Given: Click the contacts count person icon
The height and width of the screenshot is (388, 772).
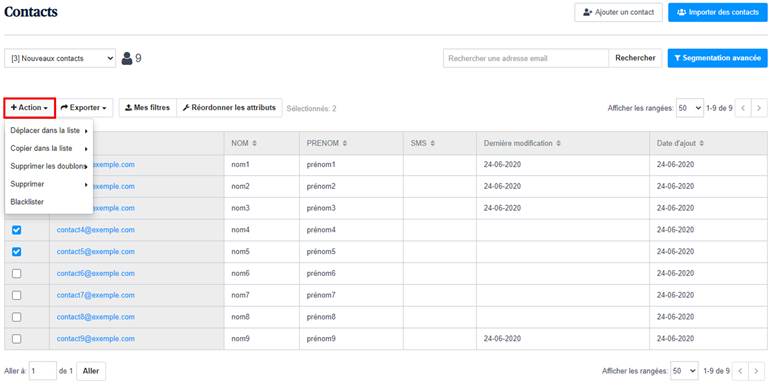Looking at the screenshot, I should tap(127, 59).
